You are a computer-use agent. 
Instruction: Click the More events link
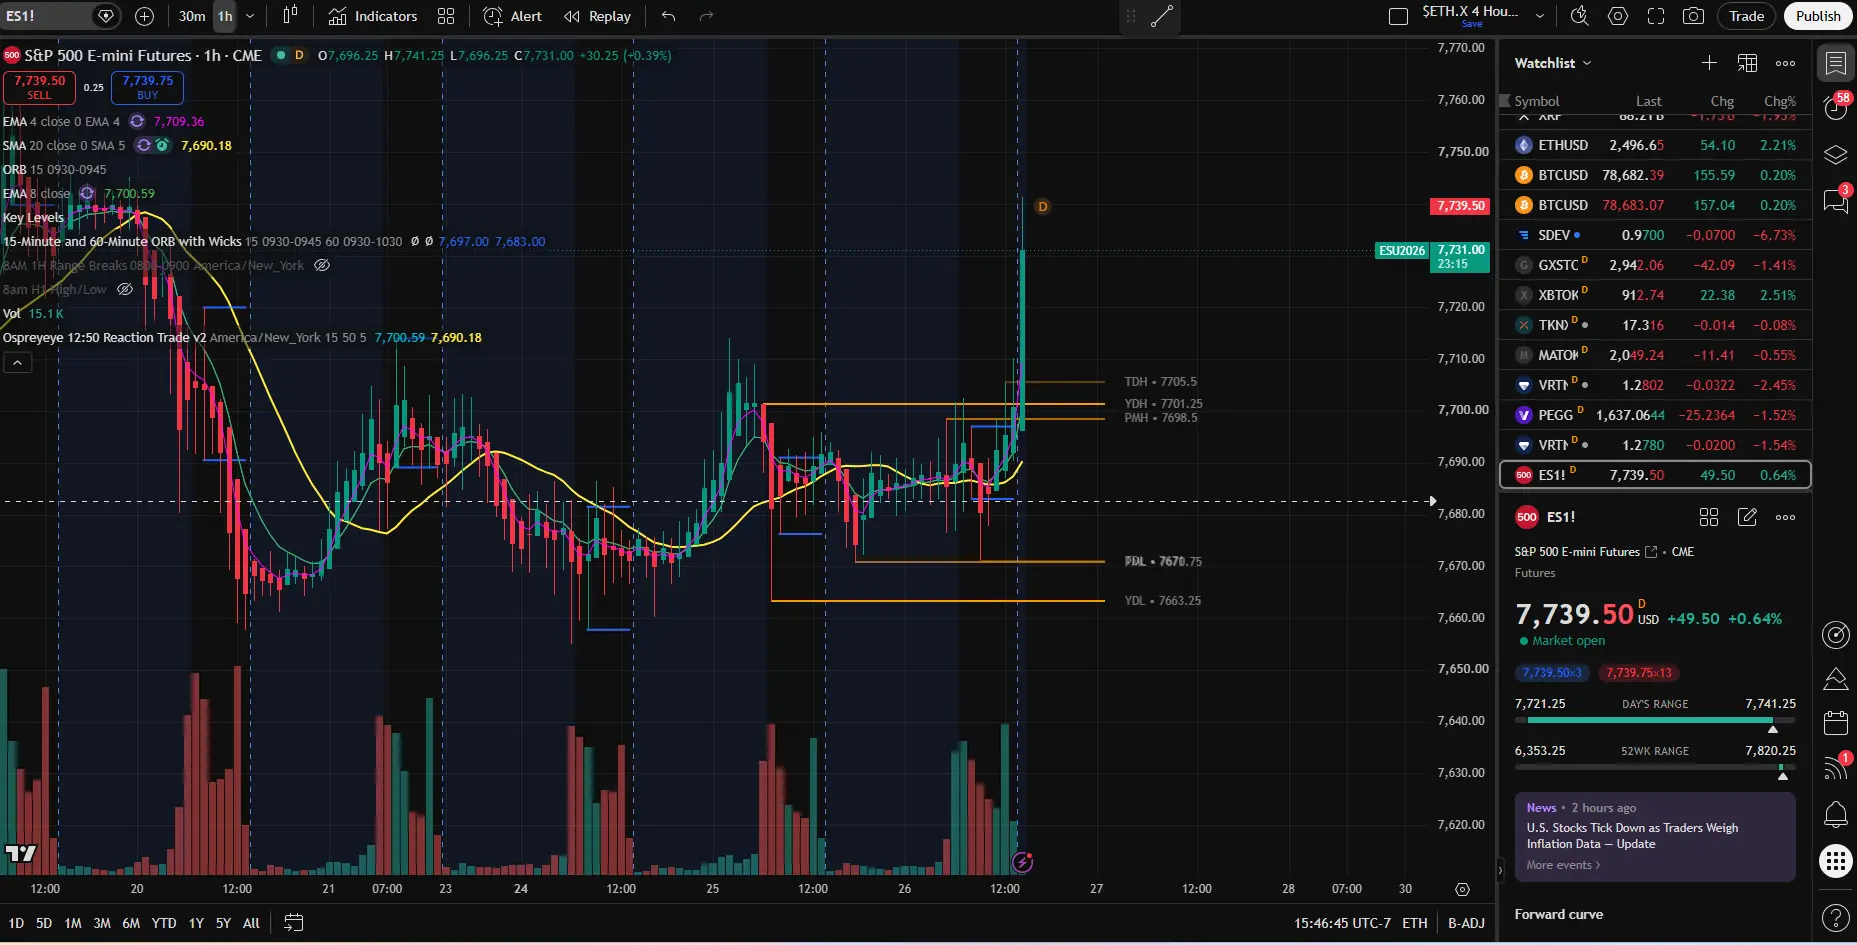(1562, 866)
